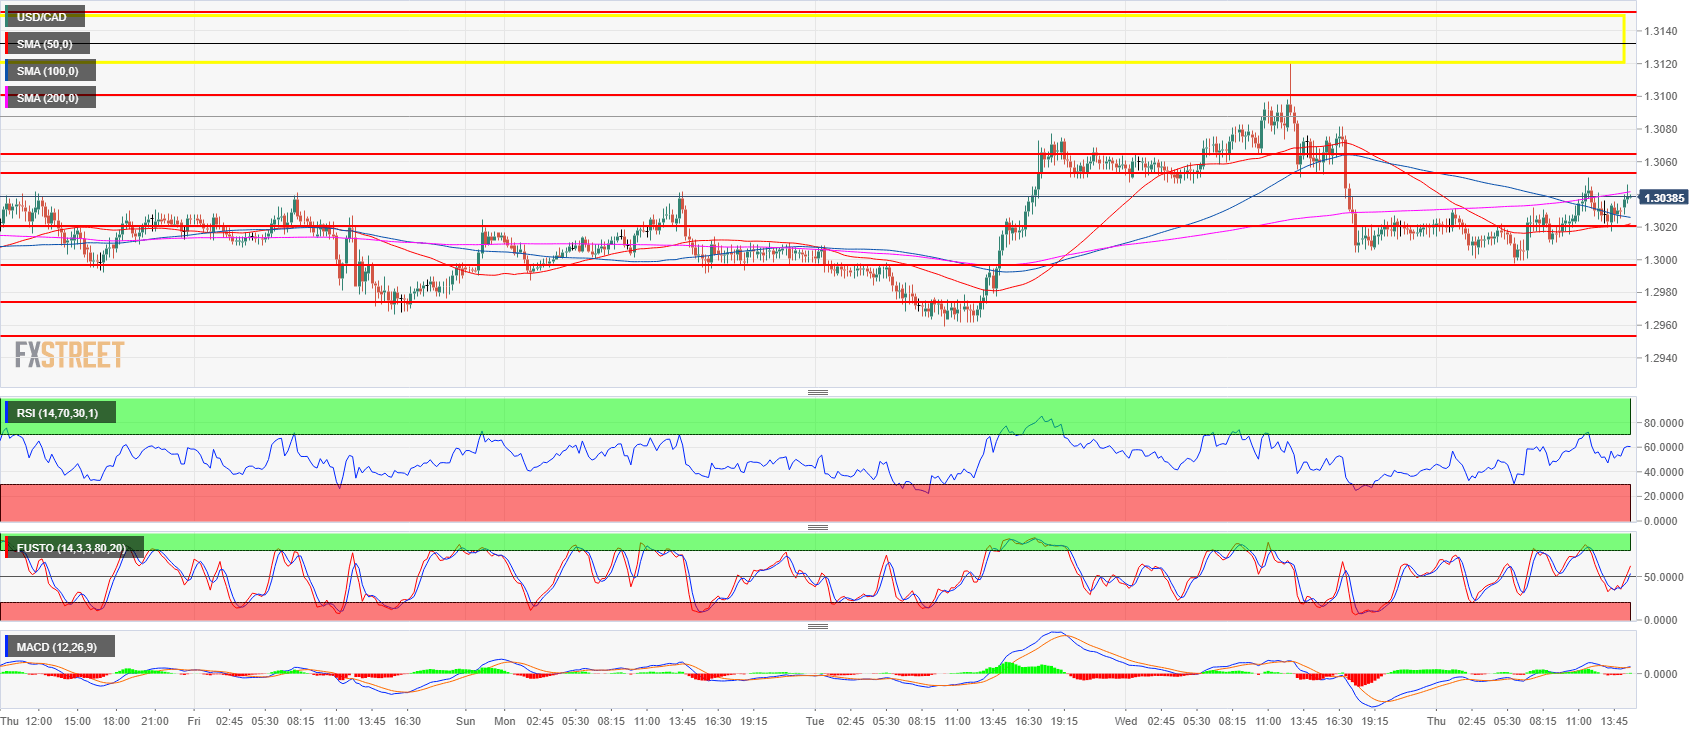Screen dimensions: 1707x734
Task: Click the RSI 80.0000 scale label
Action: (1663, 423)
